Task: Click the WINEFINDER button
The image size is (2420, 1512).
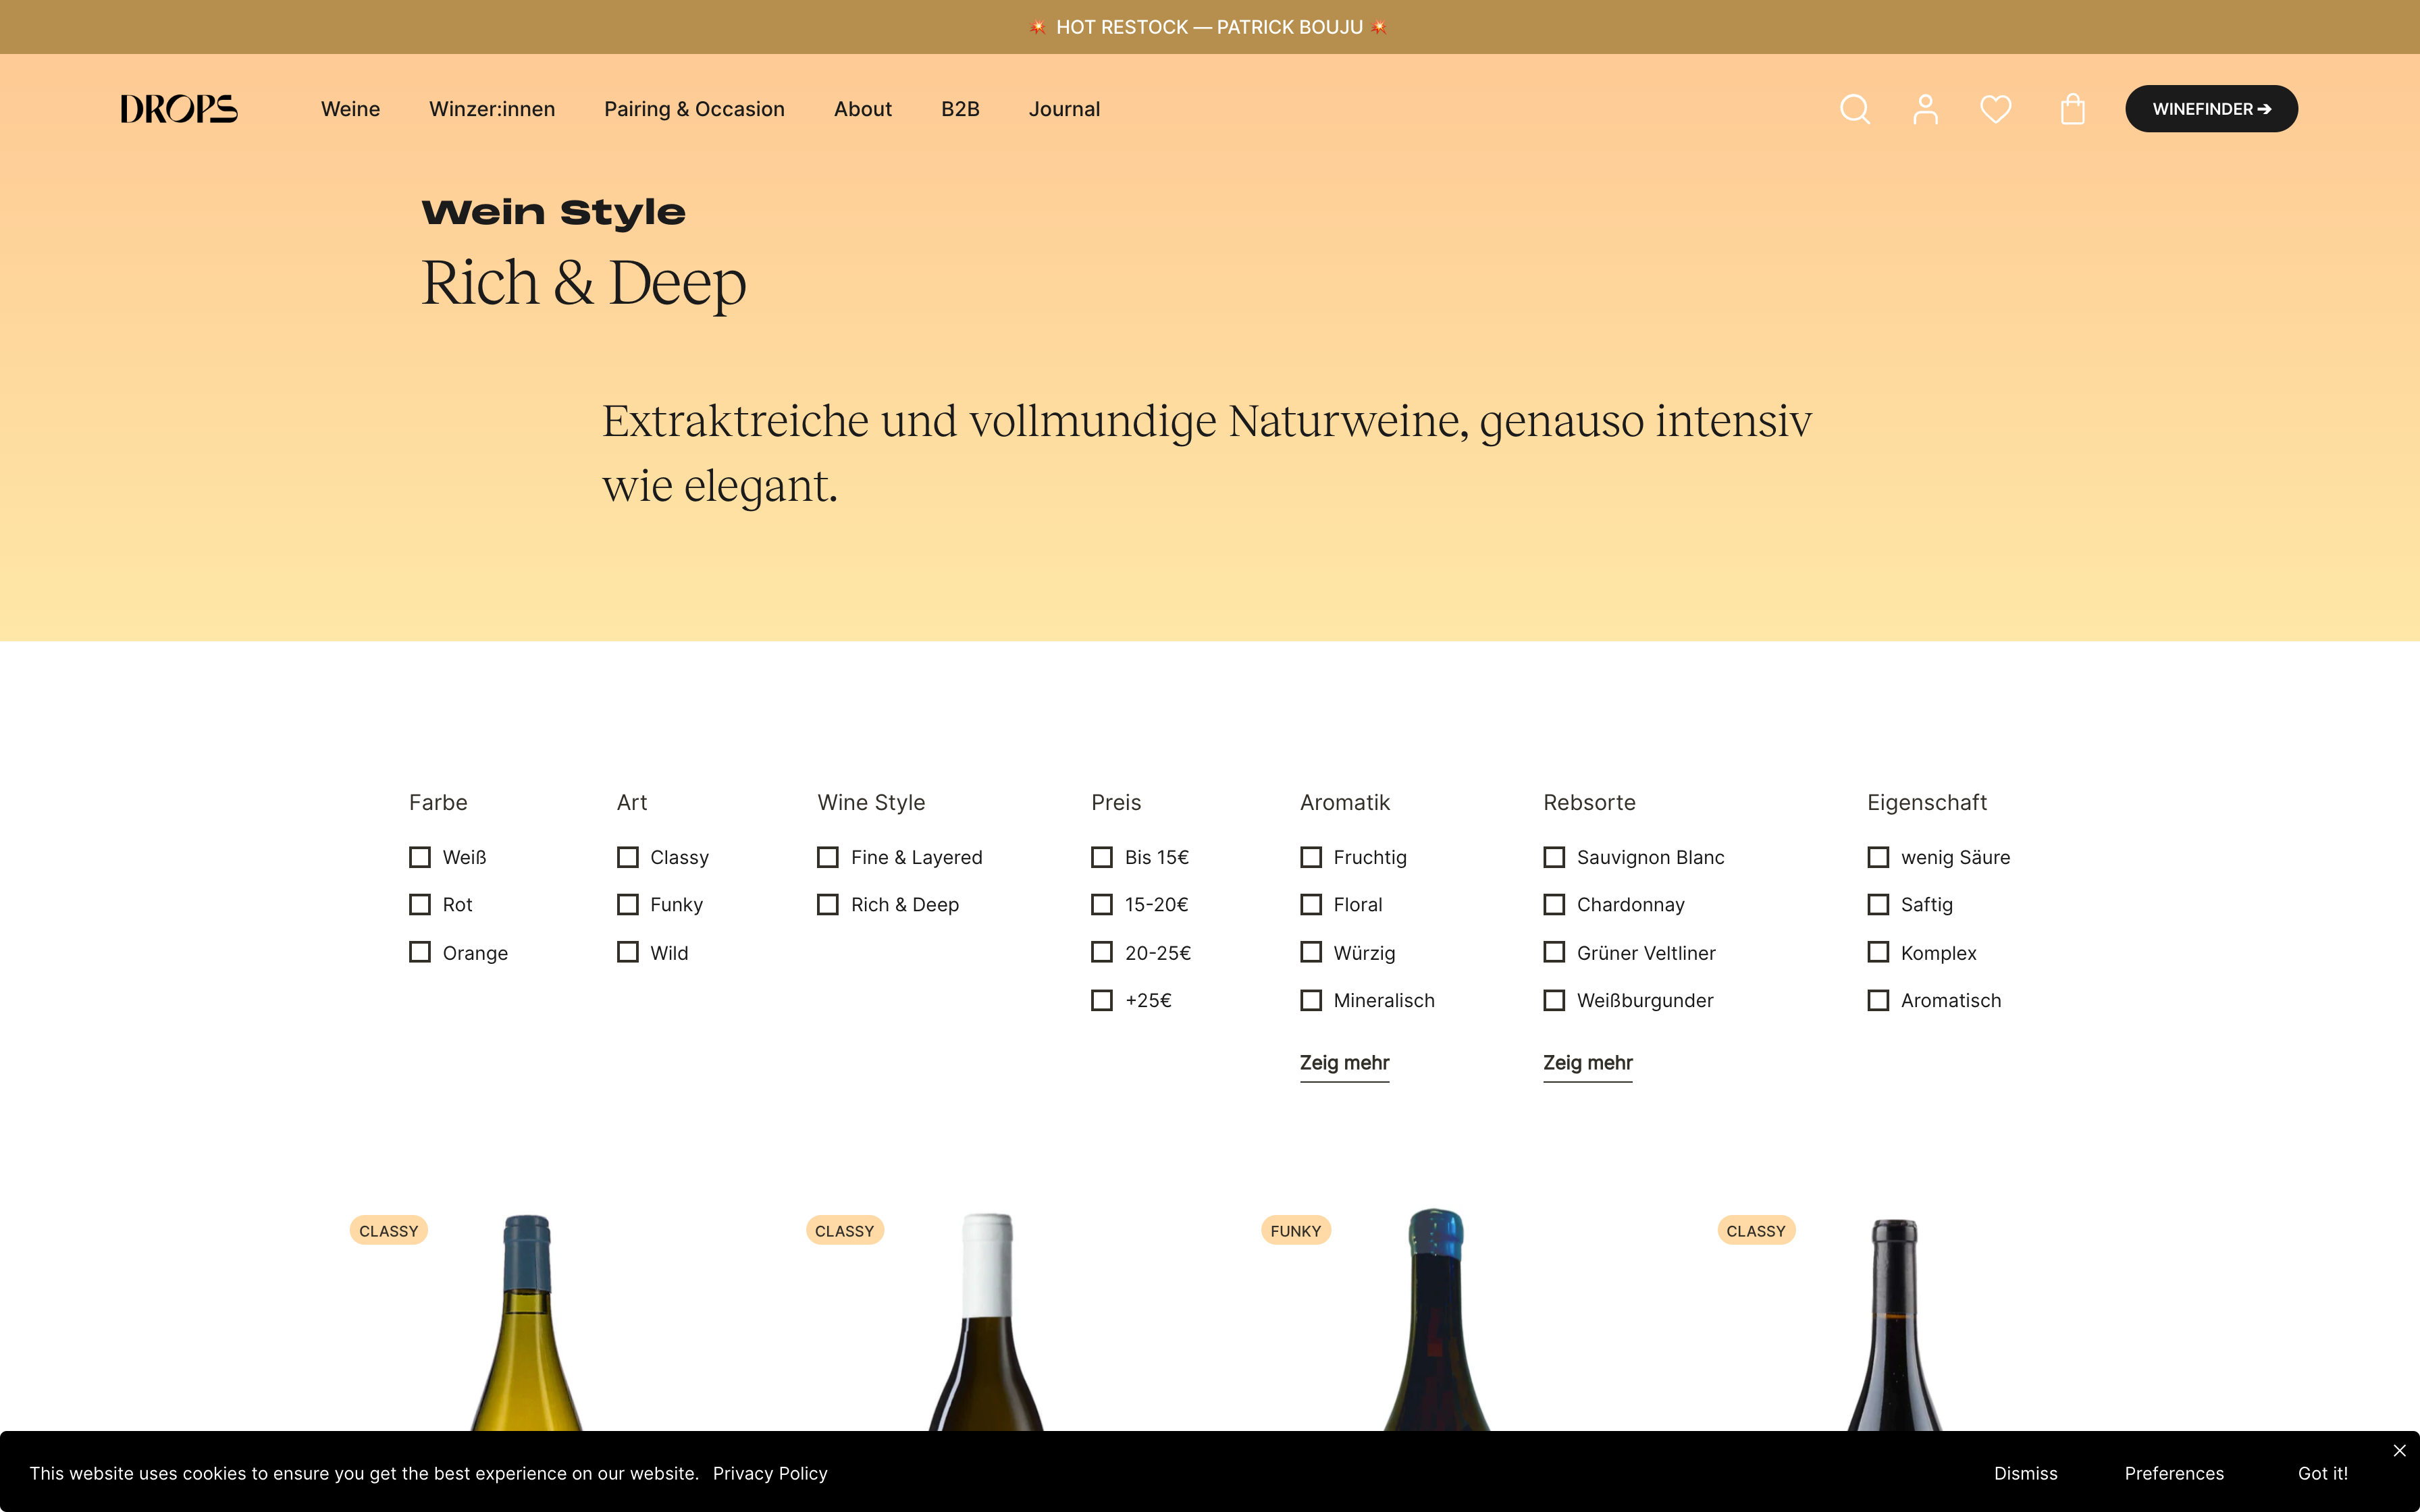Action: click(x=2211, y=108)
